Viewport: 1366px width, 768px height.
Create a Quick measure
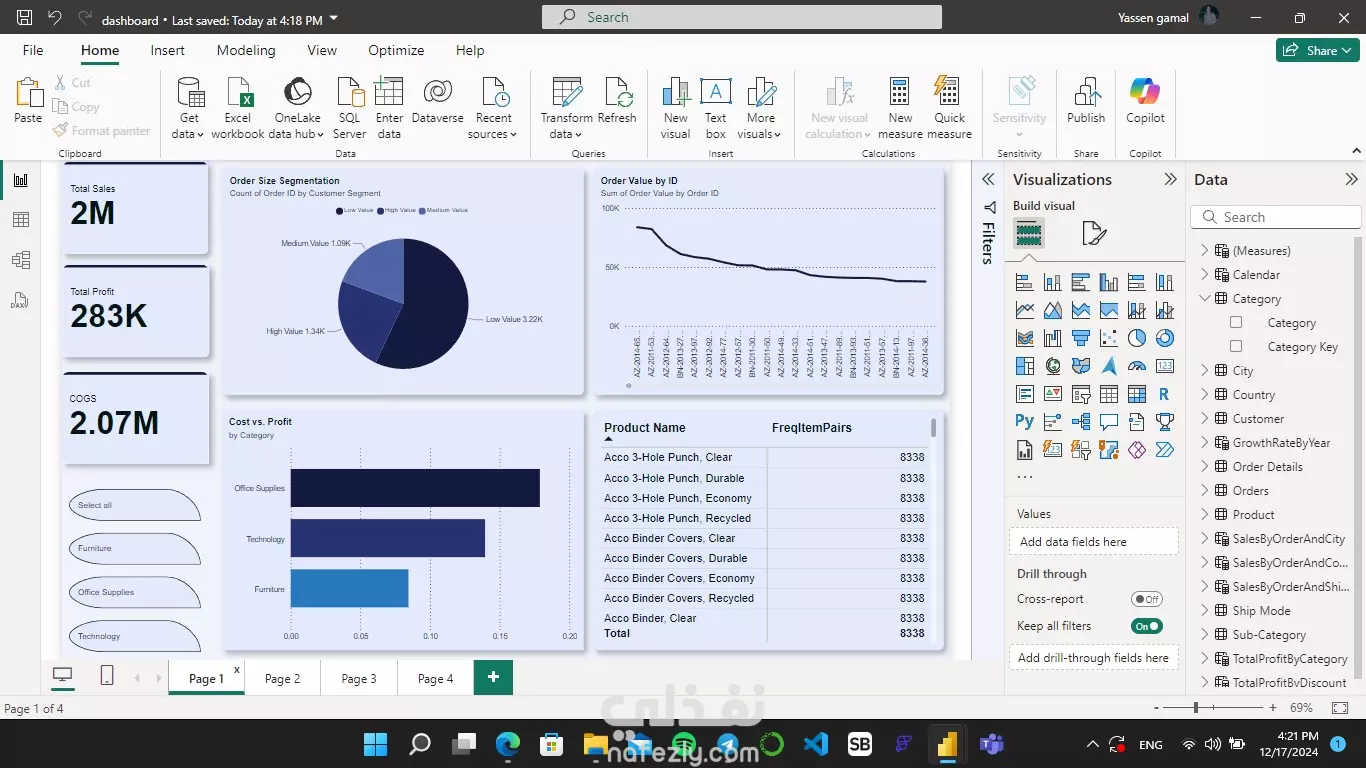[949, 108]
